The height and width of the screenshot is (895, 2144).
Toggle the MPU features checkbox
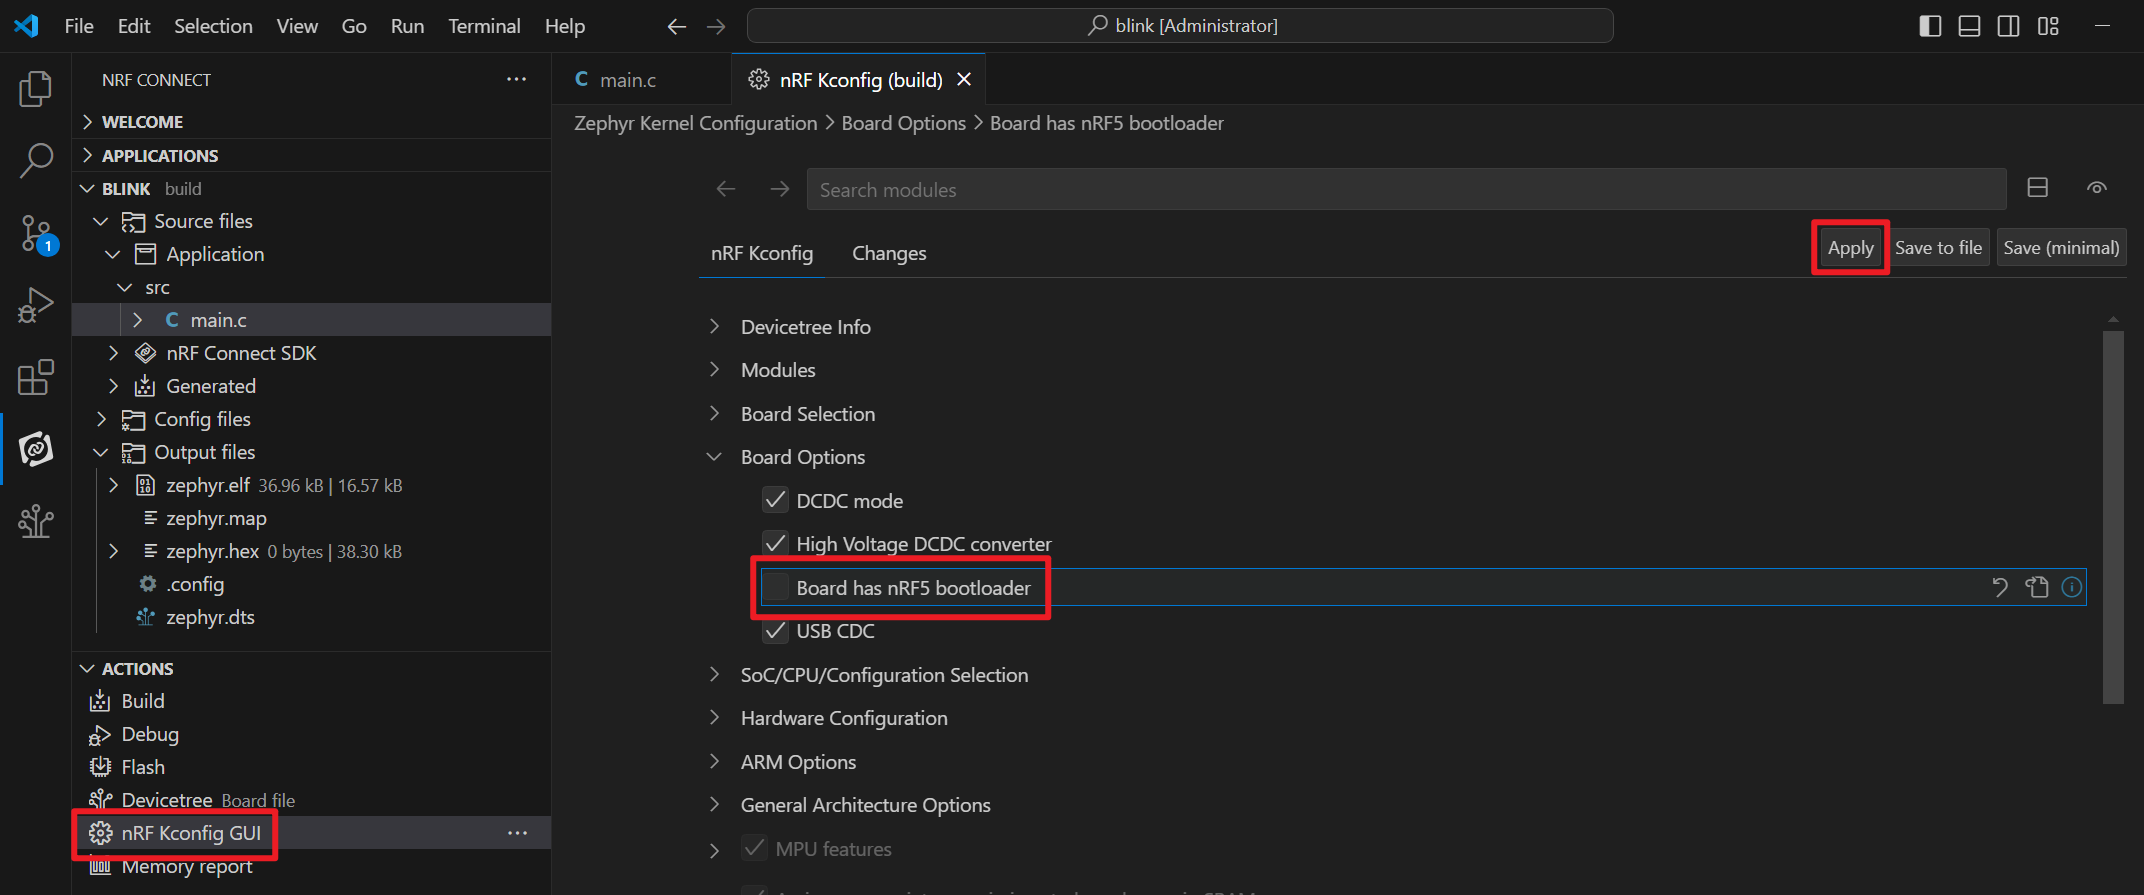pos(755,848)
